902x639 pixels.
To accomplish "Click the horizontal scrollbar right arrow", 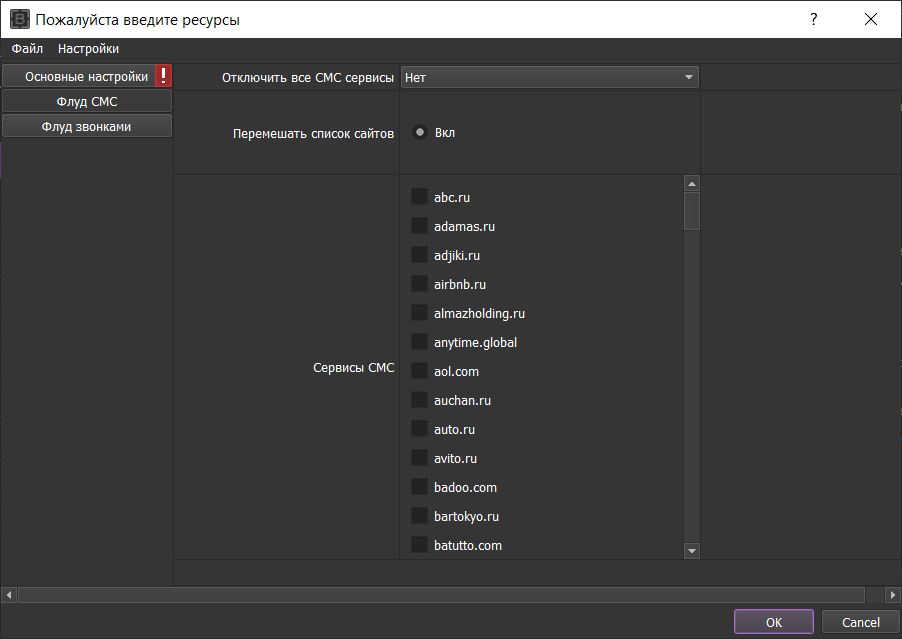I will click(x=893, y=594).
